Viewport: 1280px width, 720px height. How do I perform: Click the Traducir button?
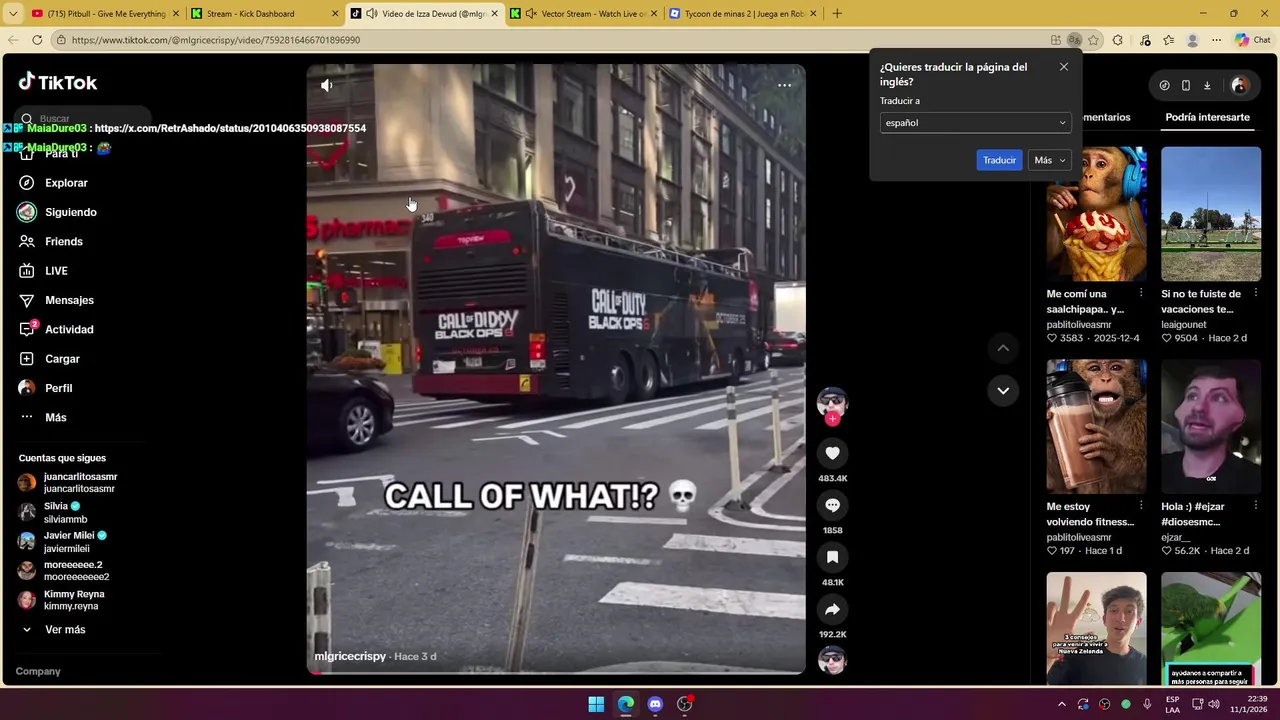(x=999, y=160)
